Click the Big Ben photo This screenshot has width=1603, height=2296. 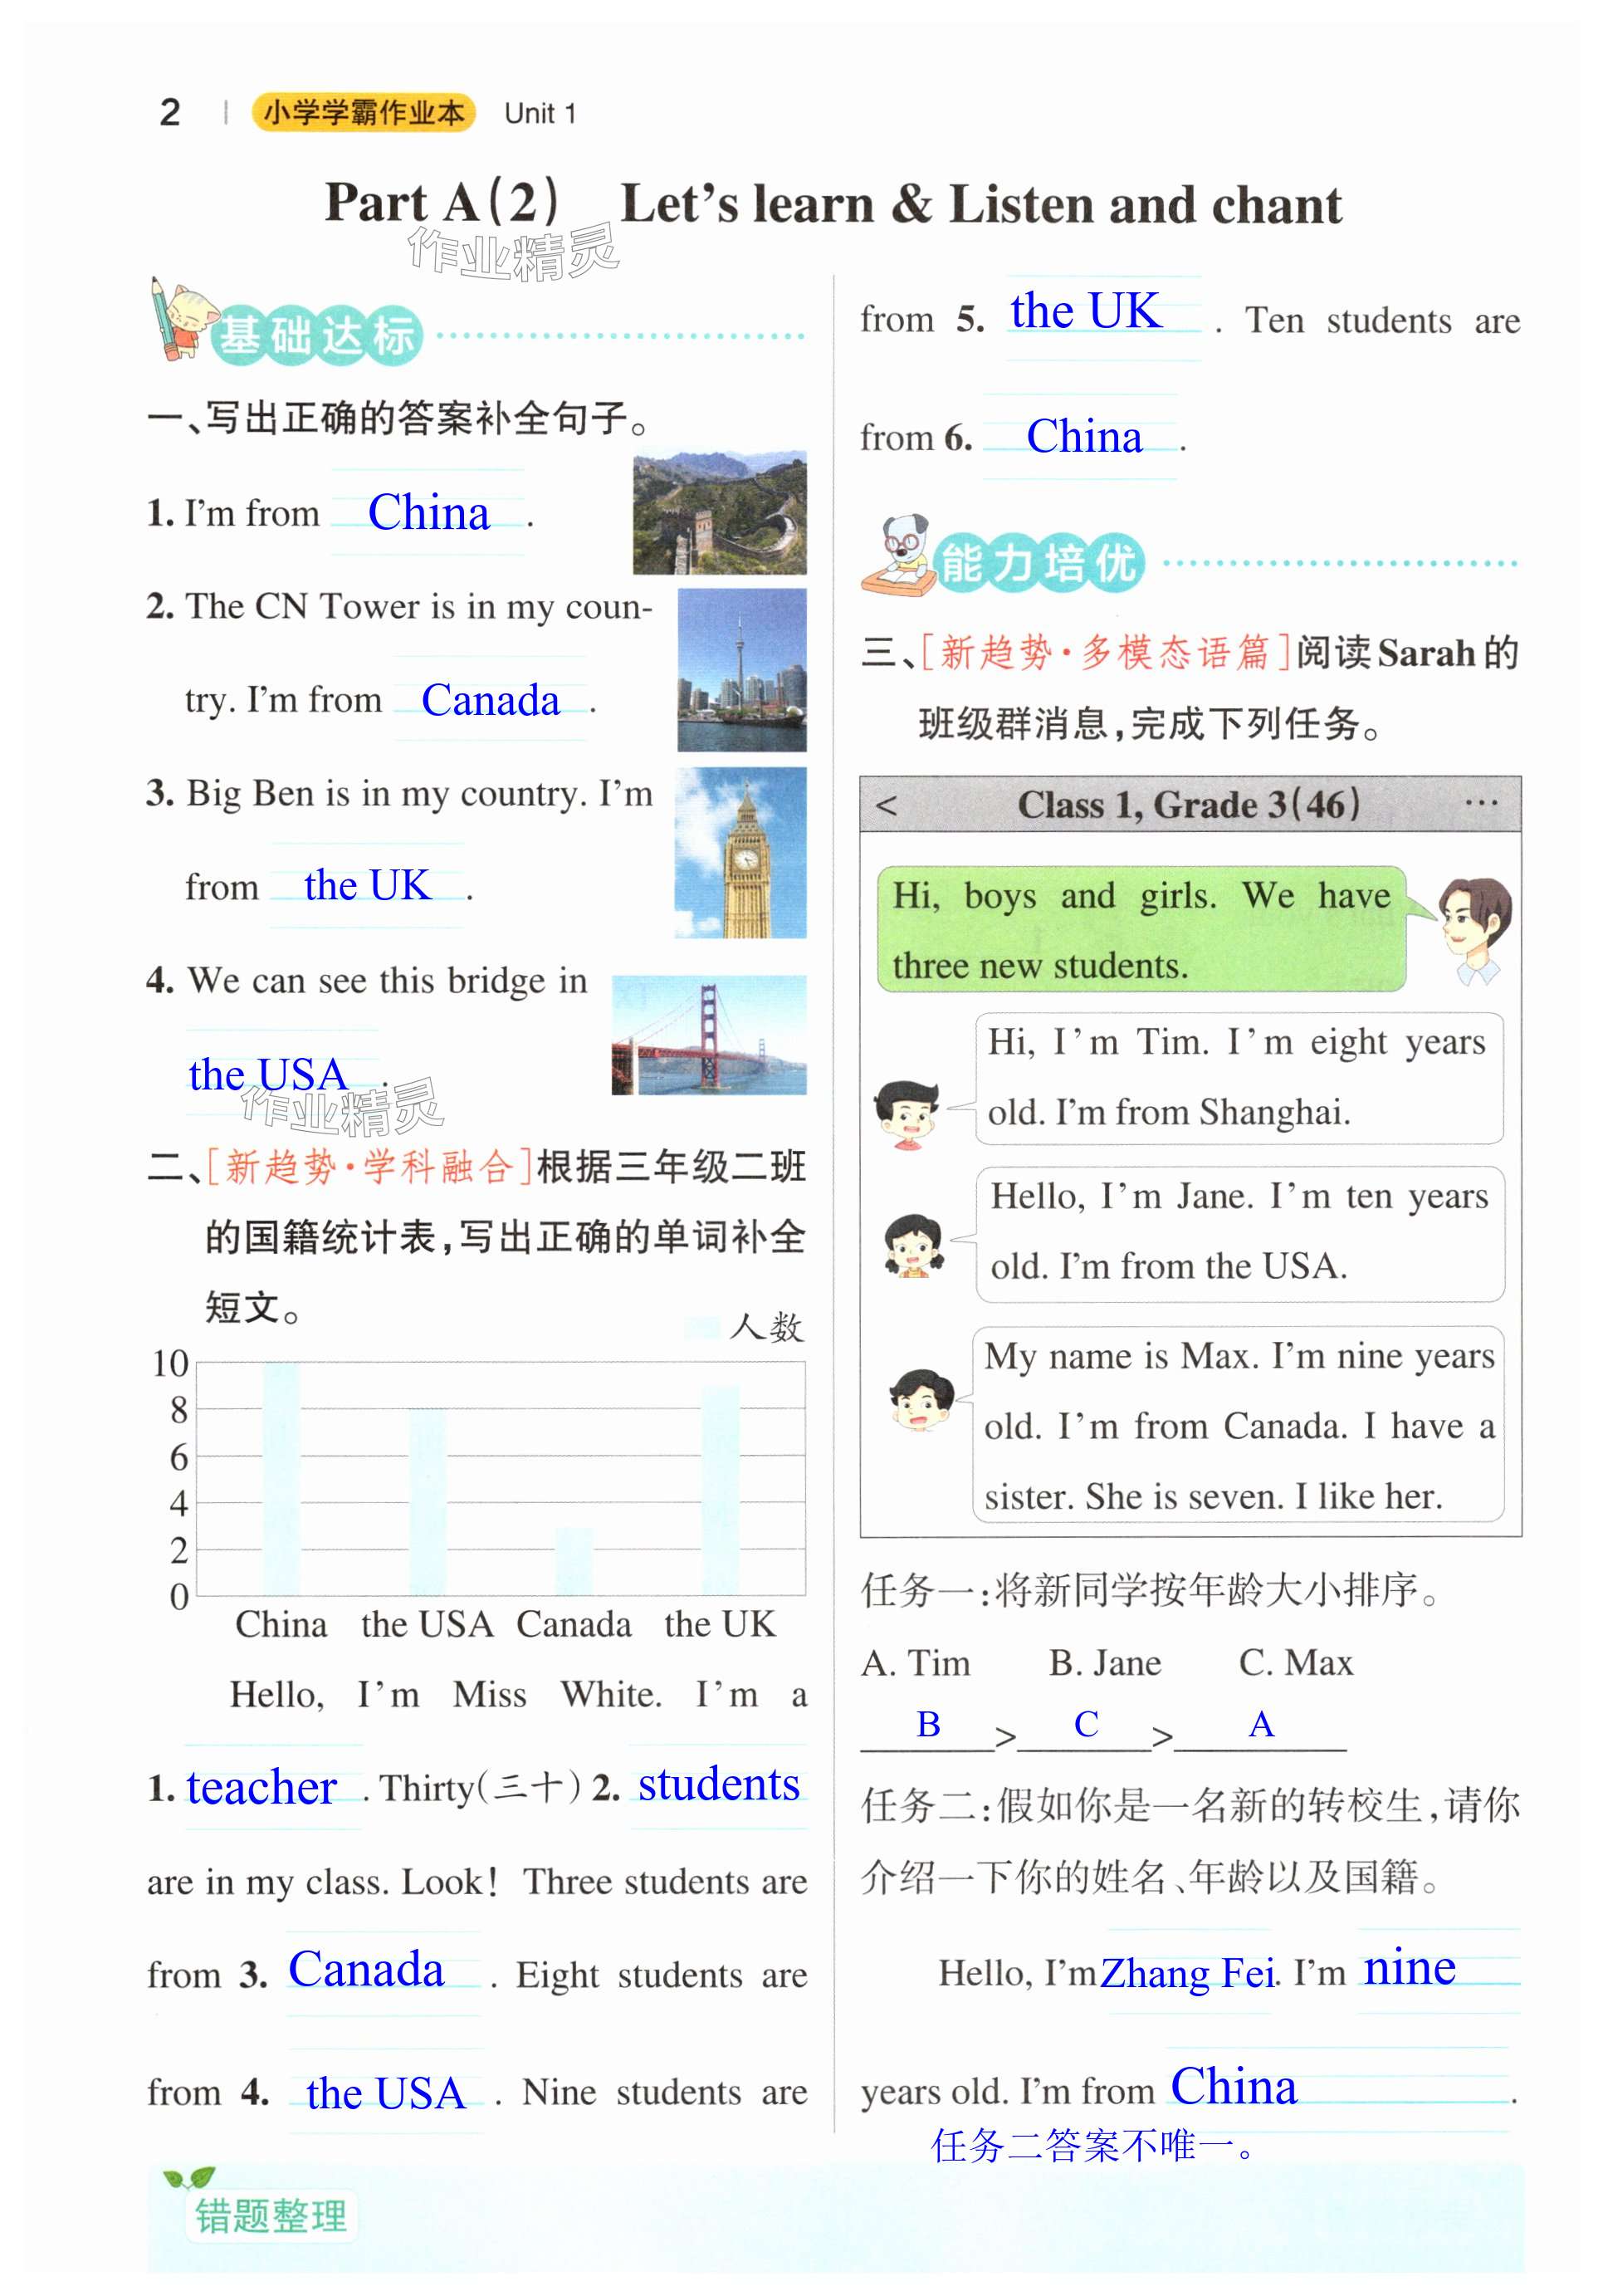tap(740, 853)
